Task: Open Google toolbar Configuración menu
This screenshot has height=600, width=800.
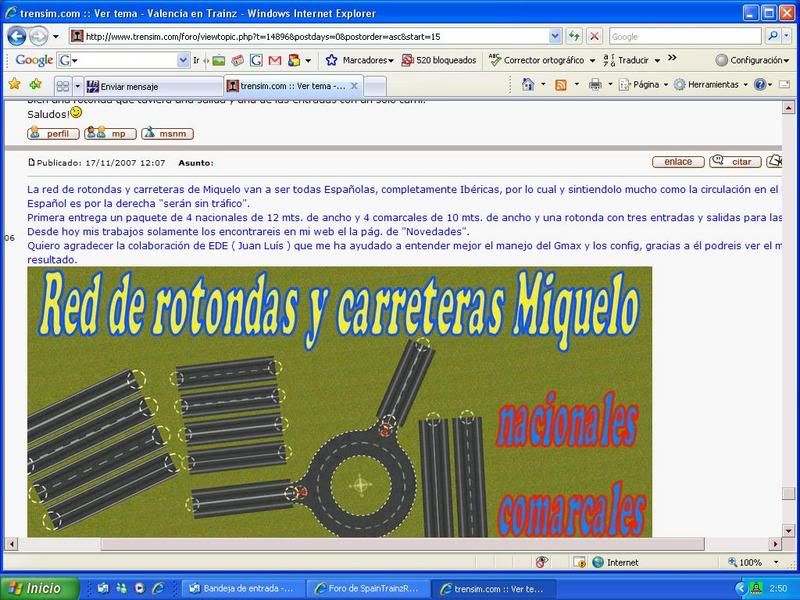Action: (752, 60)
